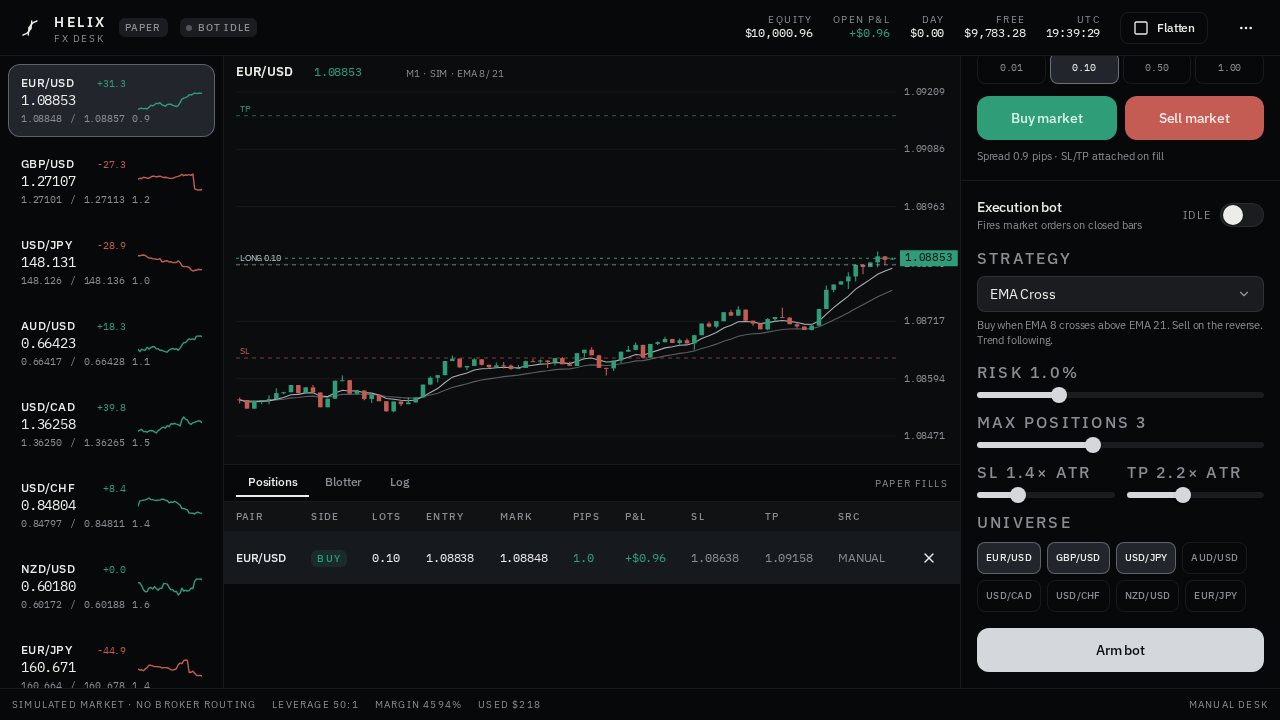Image resolution: width=1280 pixels, height=720 pixels.
Task: Click the Buy market button
Action: [x=1047, y=118]
